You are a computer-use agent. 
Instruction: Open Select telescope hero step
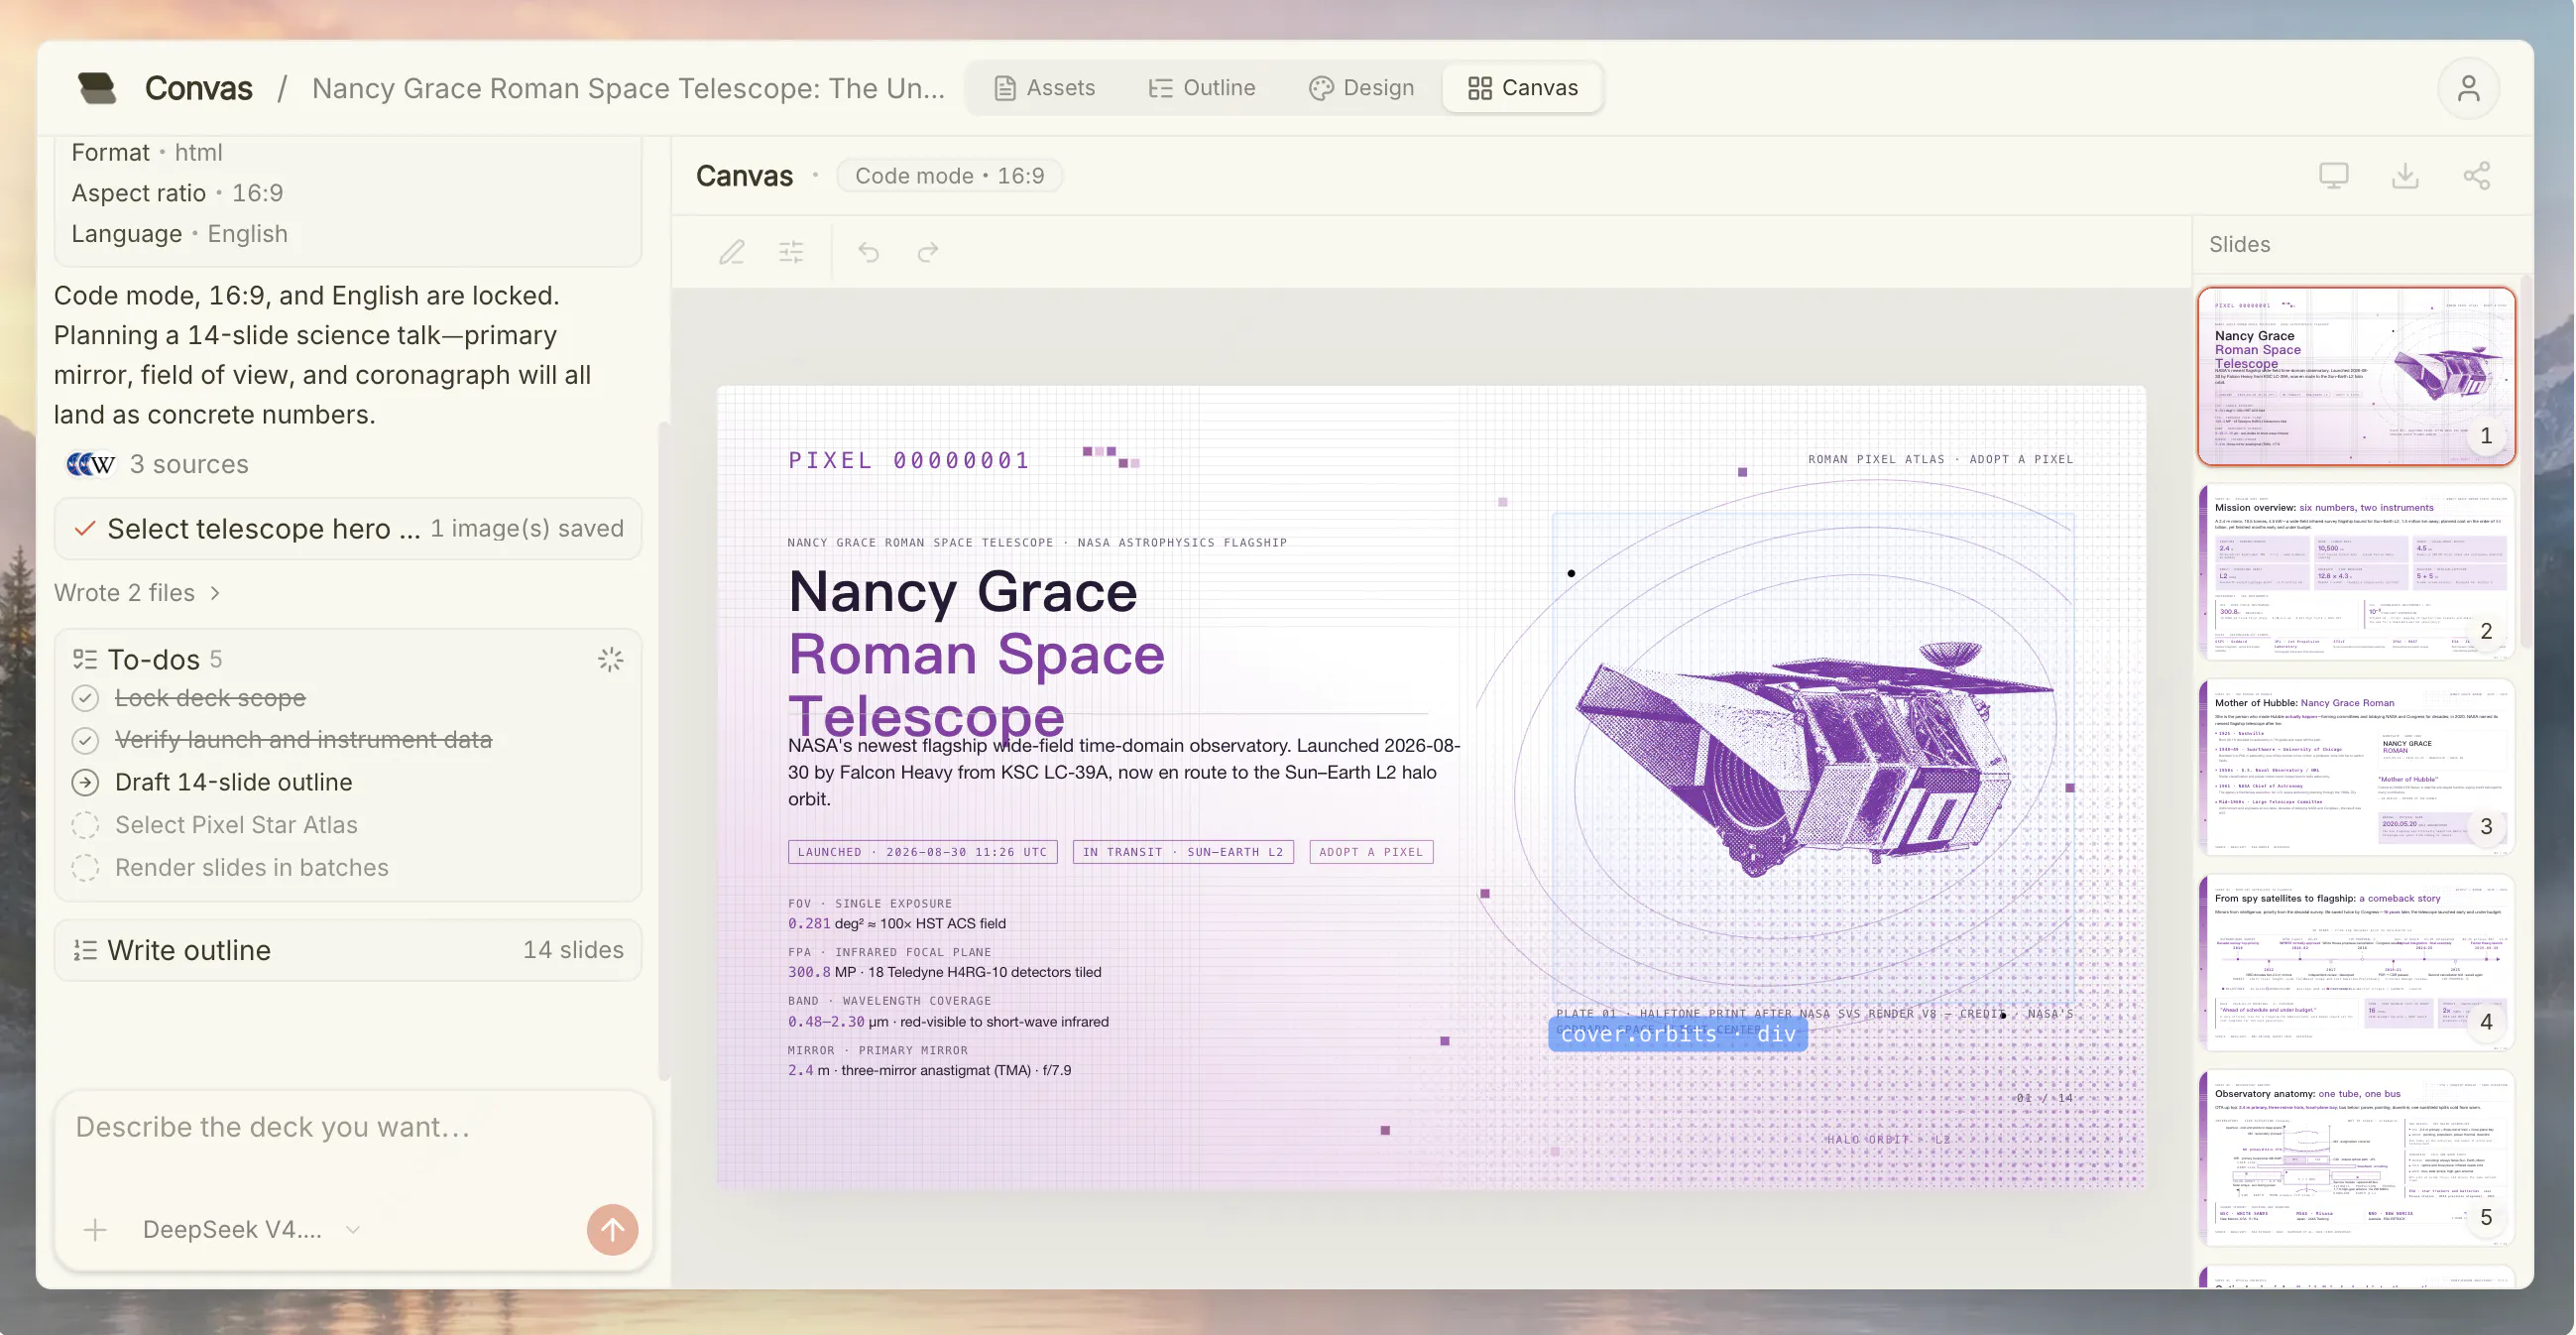[348, 528]
